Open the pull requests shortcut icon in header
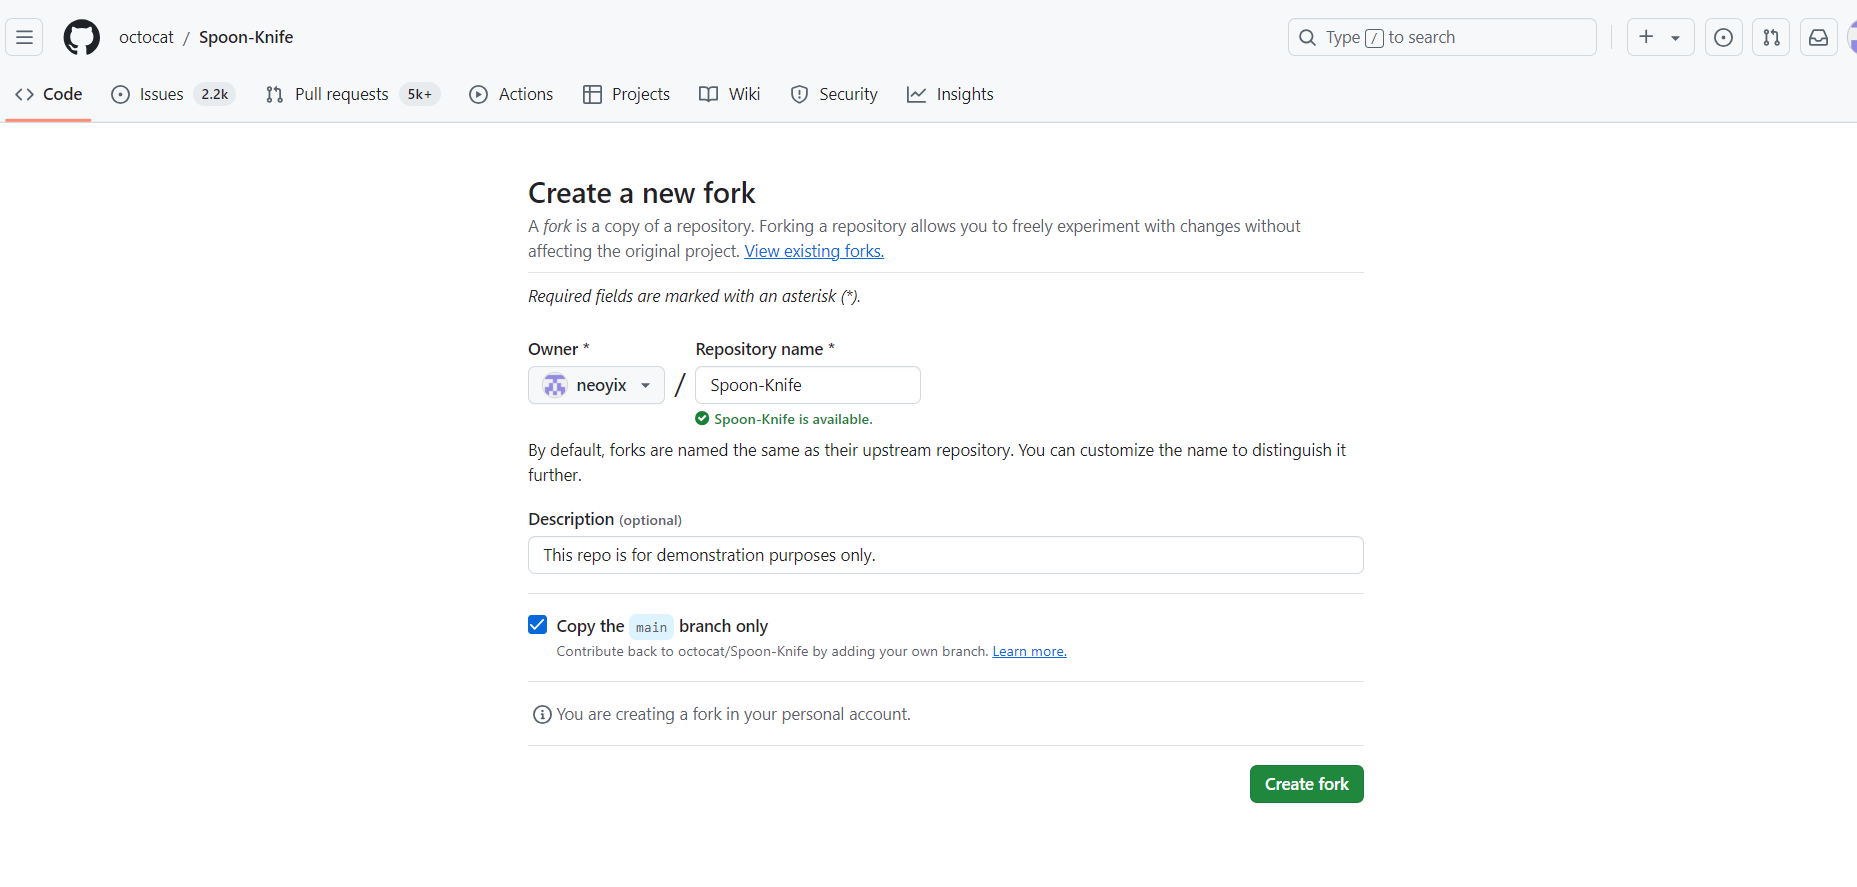The height and width of the screenshot is (887, 1857). pyautogui.click(x=1771, y=37)
